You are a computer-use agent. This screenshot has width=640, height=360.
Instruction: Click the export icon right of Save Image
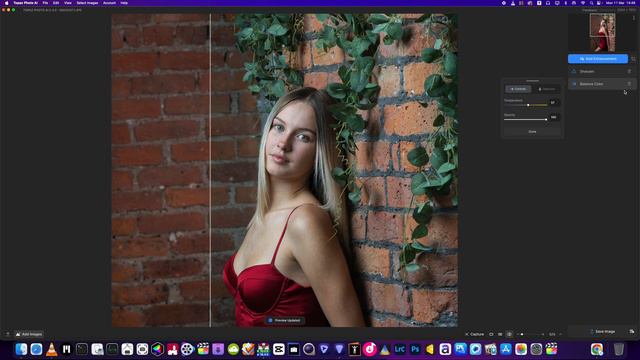[632, 332]
